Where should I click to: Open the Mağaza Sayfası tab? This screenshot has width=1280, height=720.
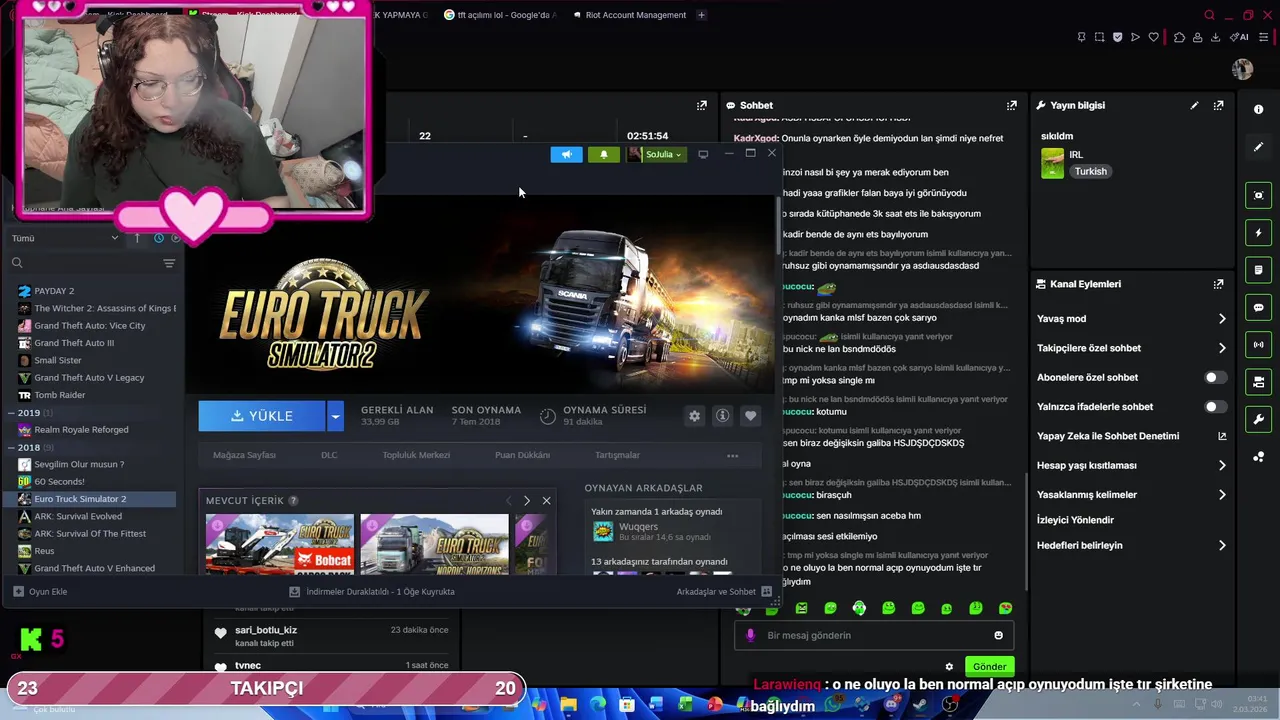244,455
